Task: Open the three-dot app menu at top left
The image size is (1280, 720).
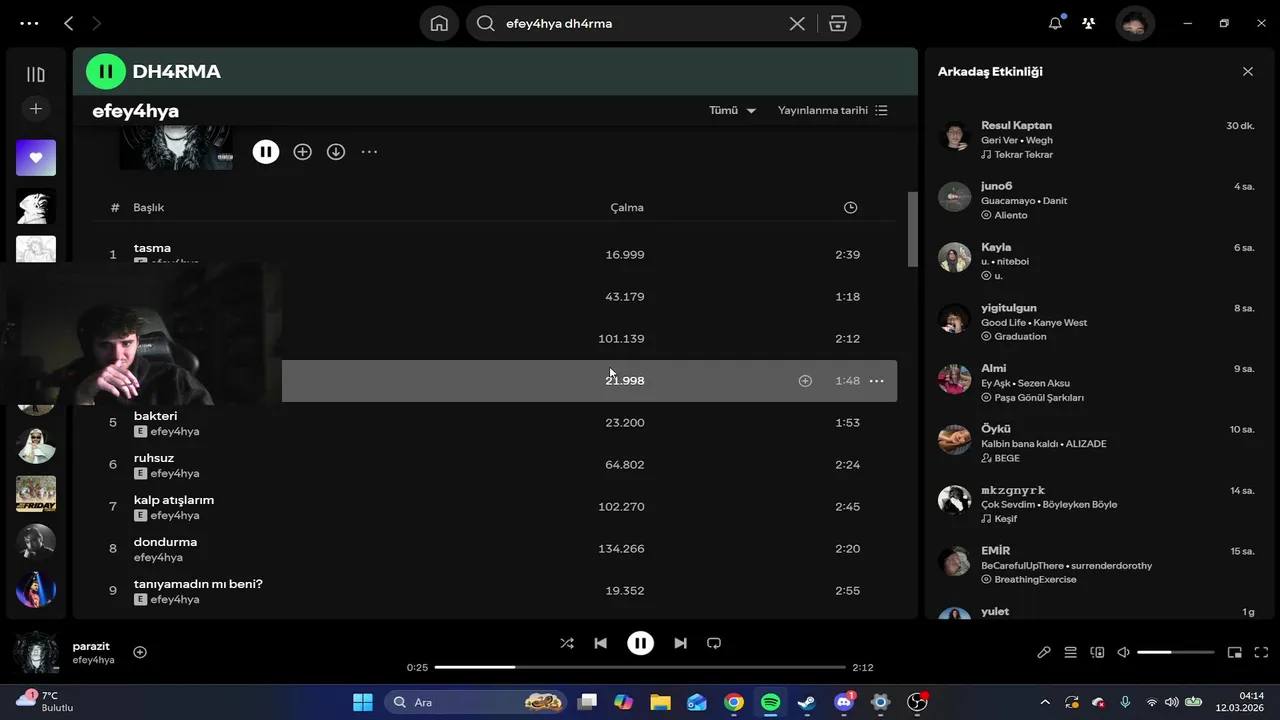Action: (x=29, y=23)
